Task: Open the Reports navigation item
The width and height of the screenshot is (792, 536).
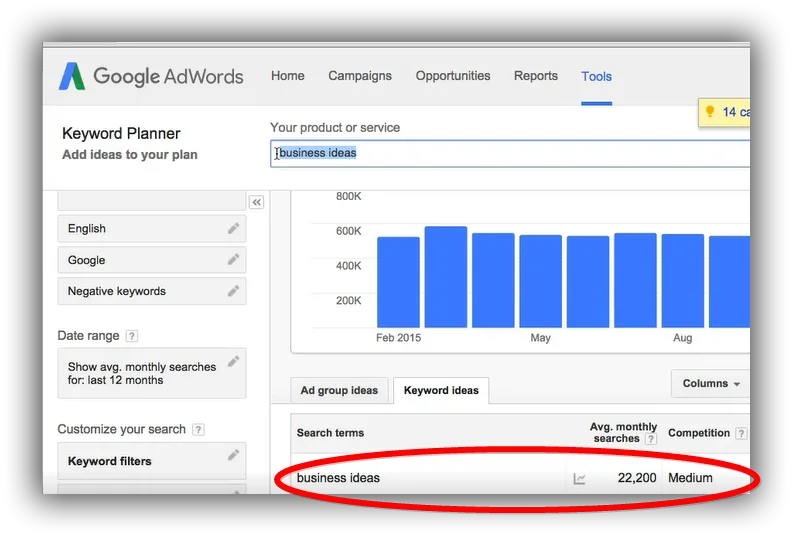Action: (x=536, y=76)
